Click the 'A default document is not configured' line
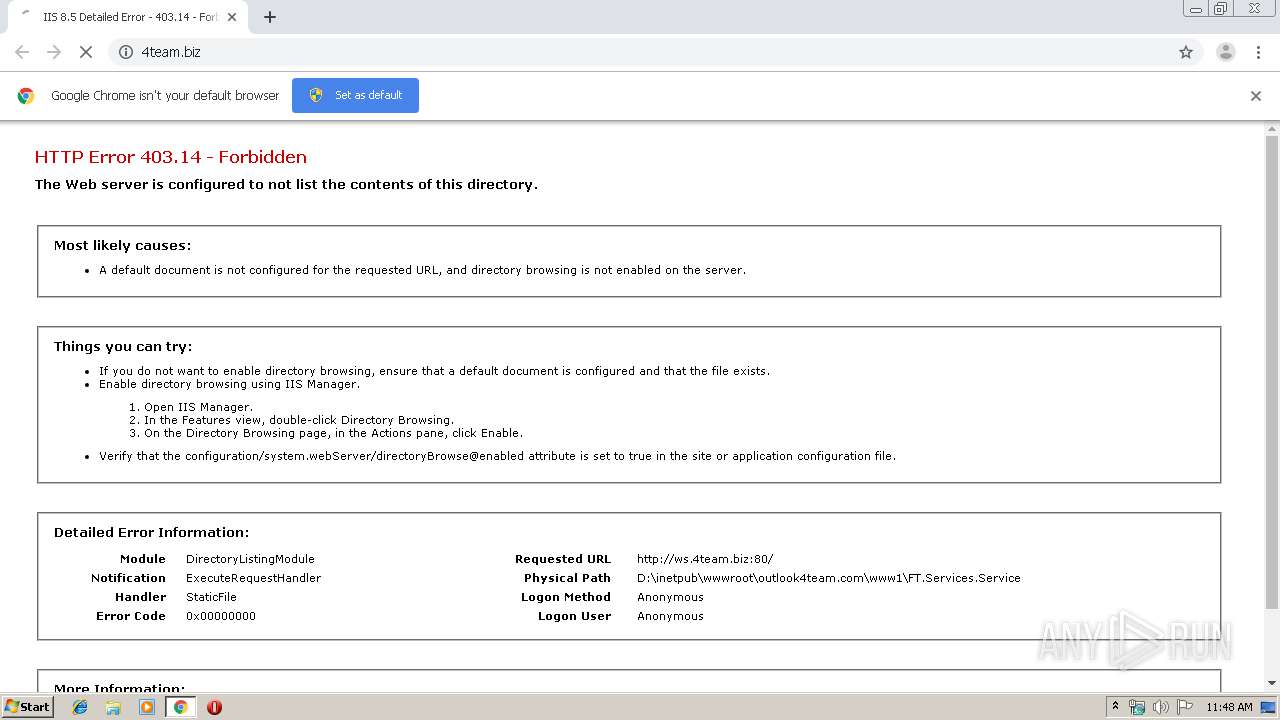 coord(422,270)
